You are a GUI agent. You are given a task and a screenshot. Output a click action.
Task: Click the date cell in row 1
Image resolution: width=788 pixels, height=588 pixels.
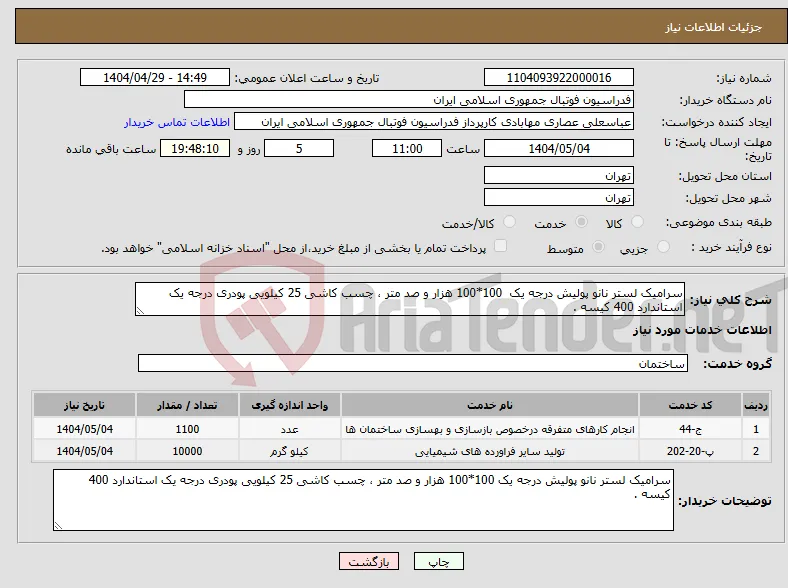point(84,429)
